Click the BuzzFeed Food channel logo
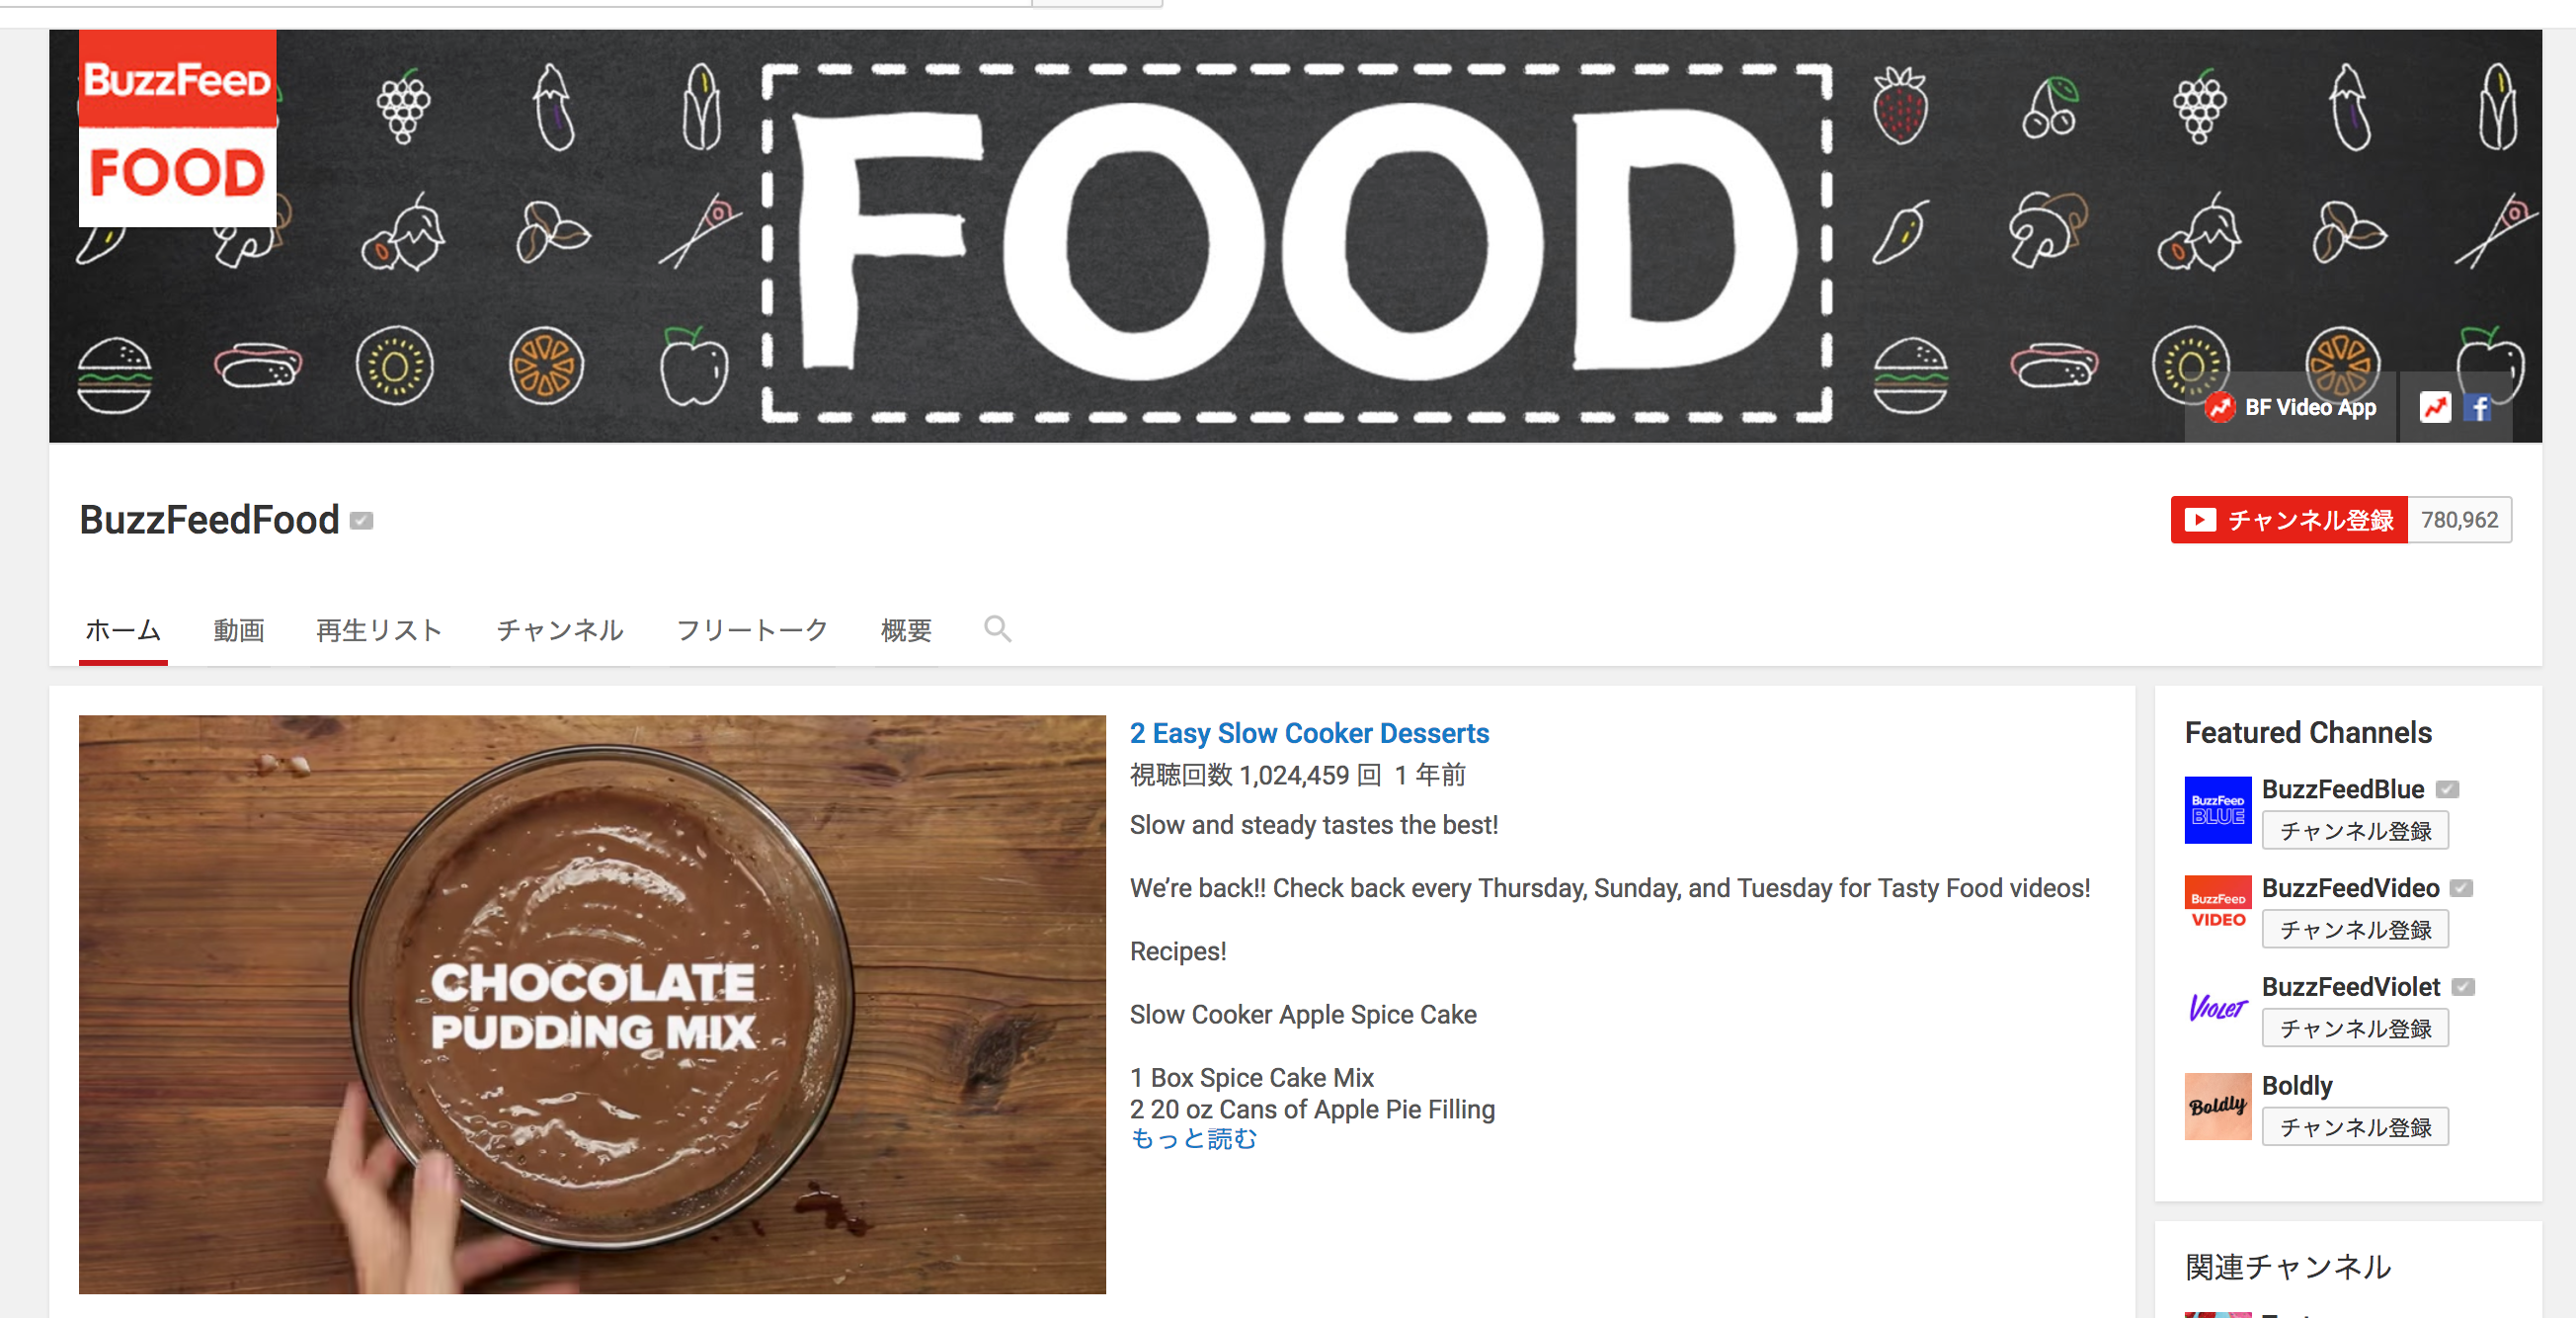2576x1318 pixels. point(178,128)
